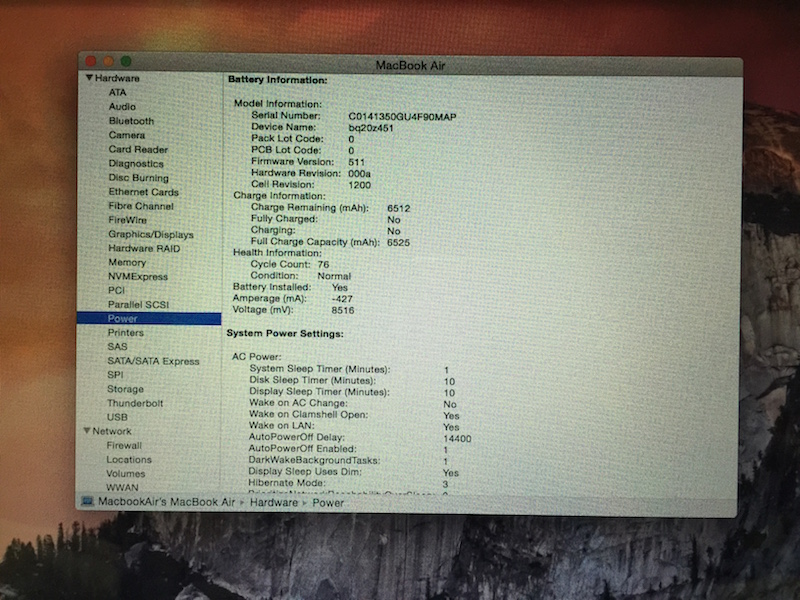Select Memory in the sidebar
This screenshot has height=600, width=800.
(x=127, y=262)
